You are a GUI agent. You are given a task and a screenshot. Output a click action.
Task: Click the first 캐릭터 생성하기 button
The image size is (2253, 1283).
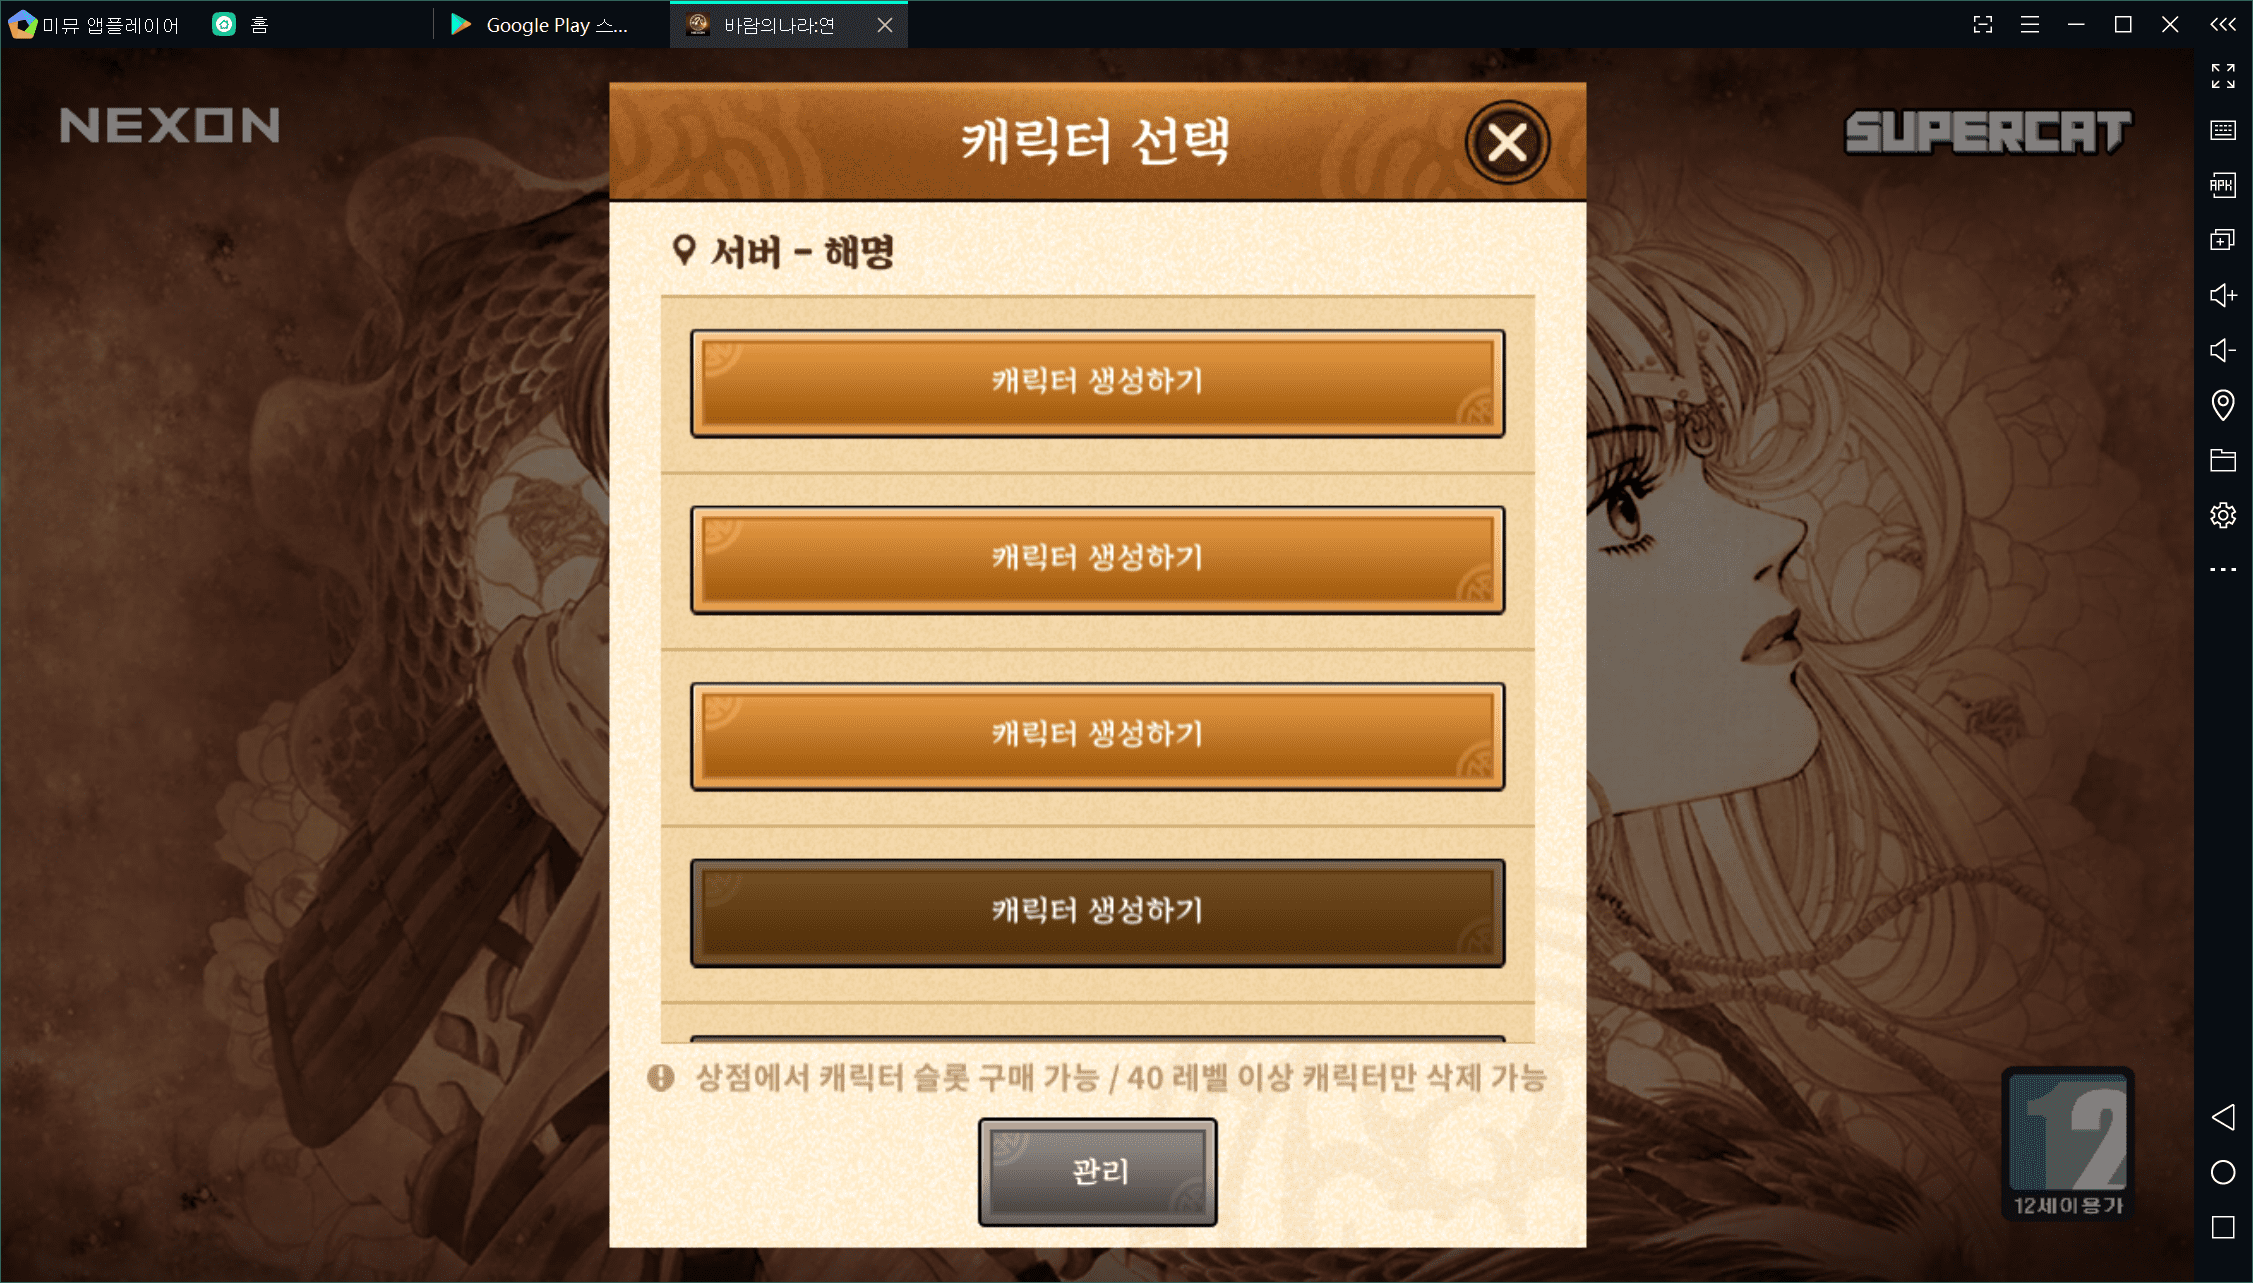point(1097,383)
